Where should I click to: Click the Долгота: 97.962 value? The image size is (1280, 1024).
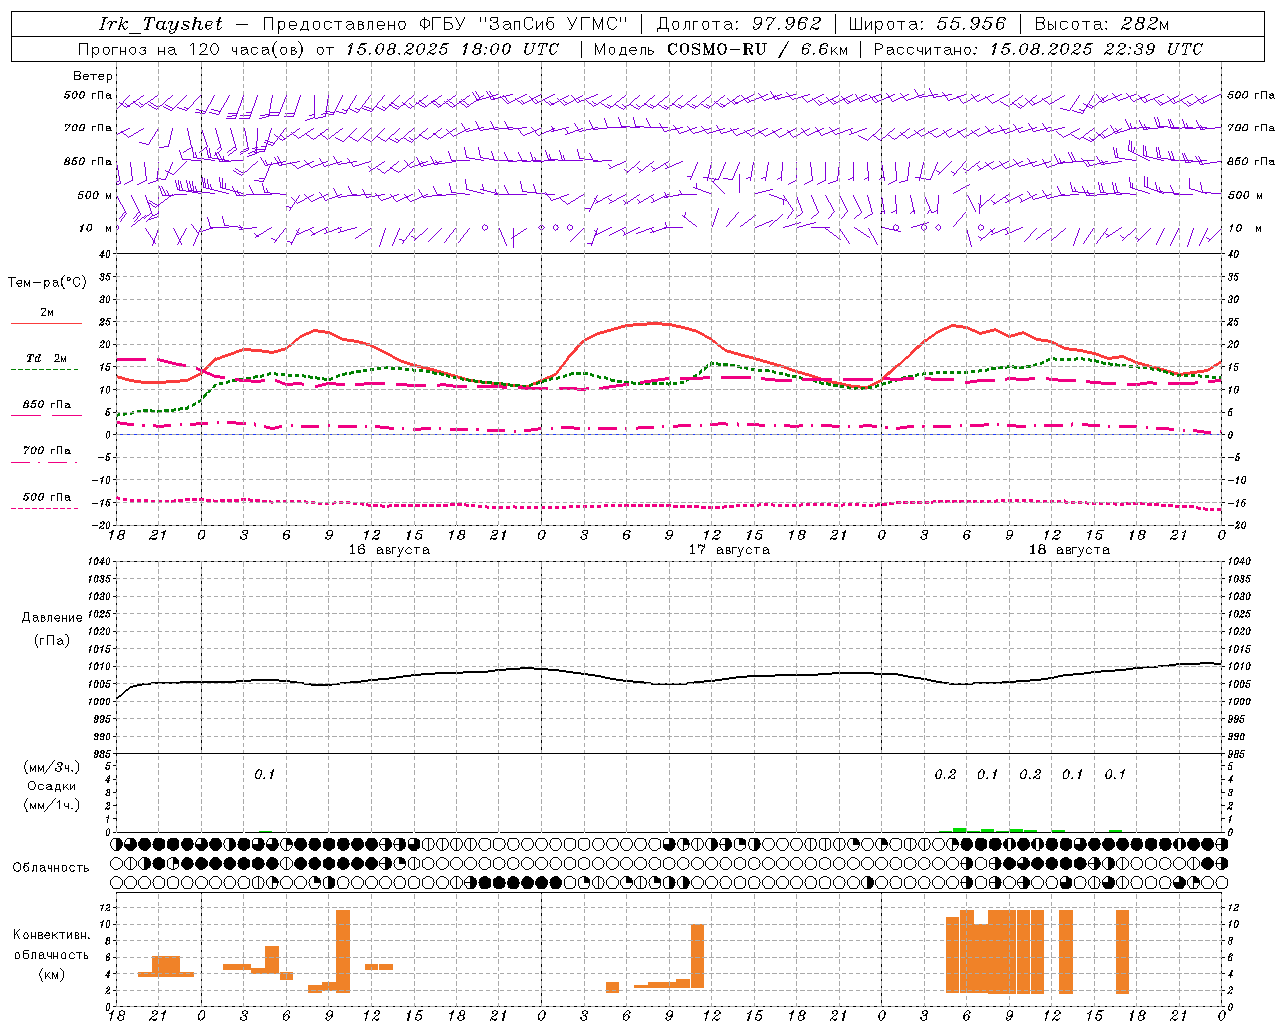[739, 23]
